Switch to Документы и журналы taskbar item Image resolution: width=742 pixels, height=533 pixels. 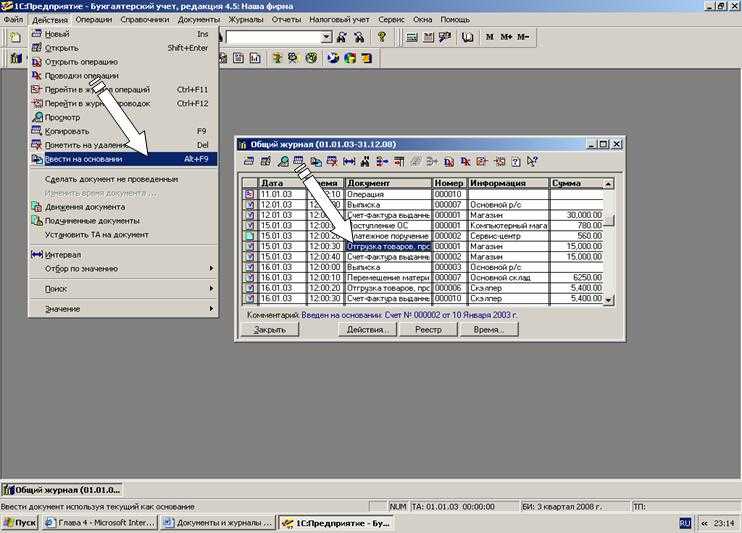pyautogui.click(x=217, y=523)
